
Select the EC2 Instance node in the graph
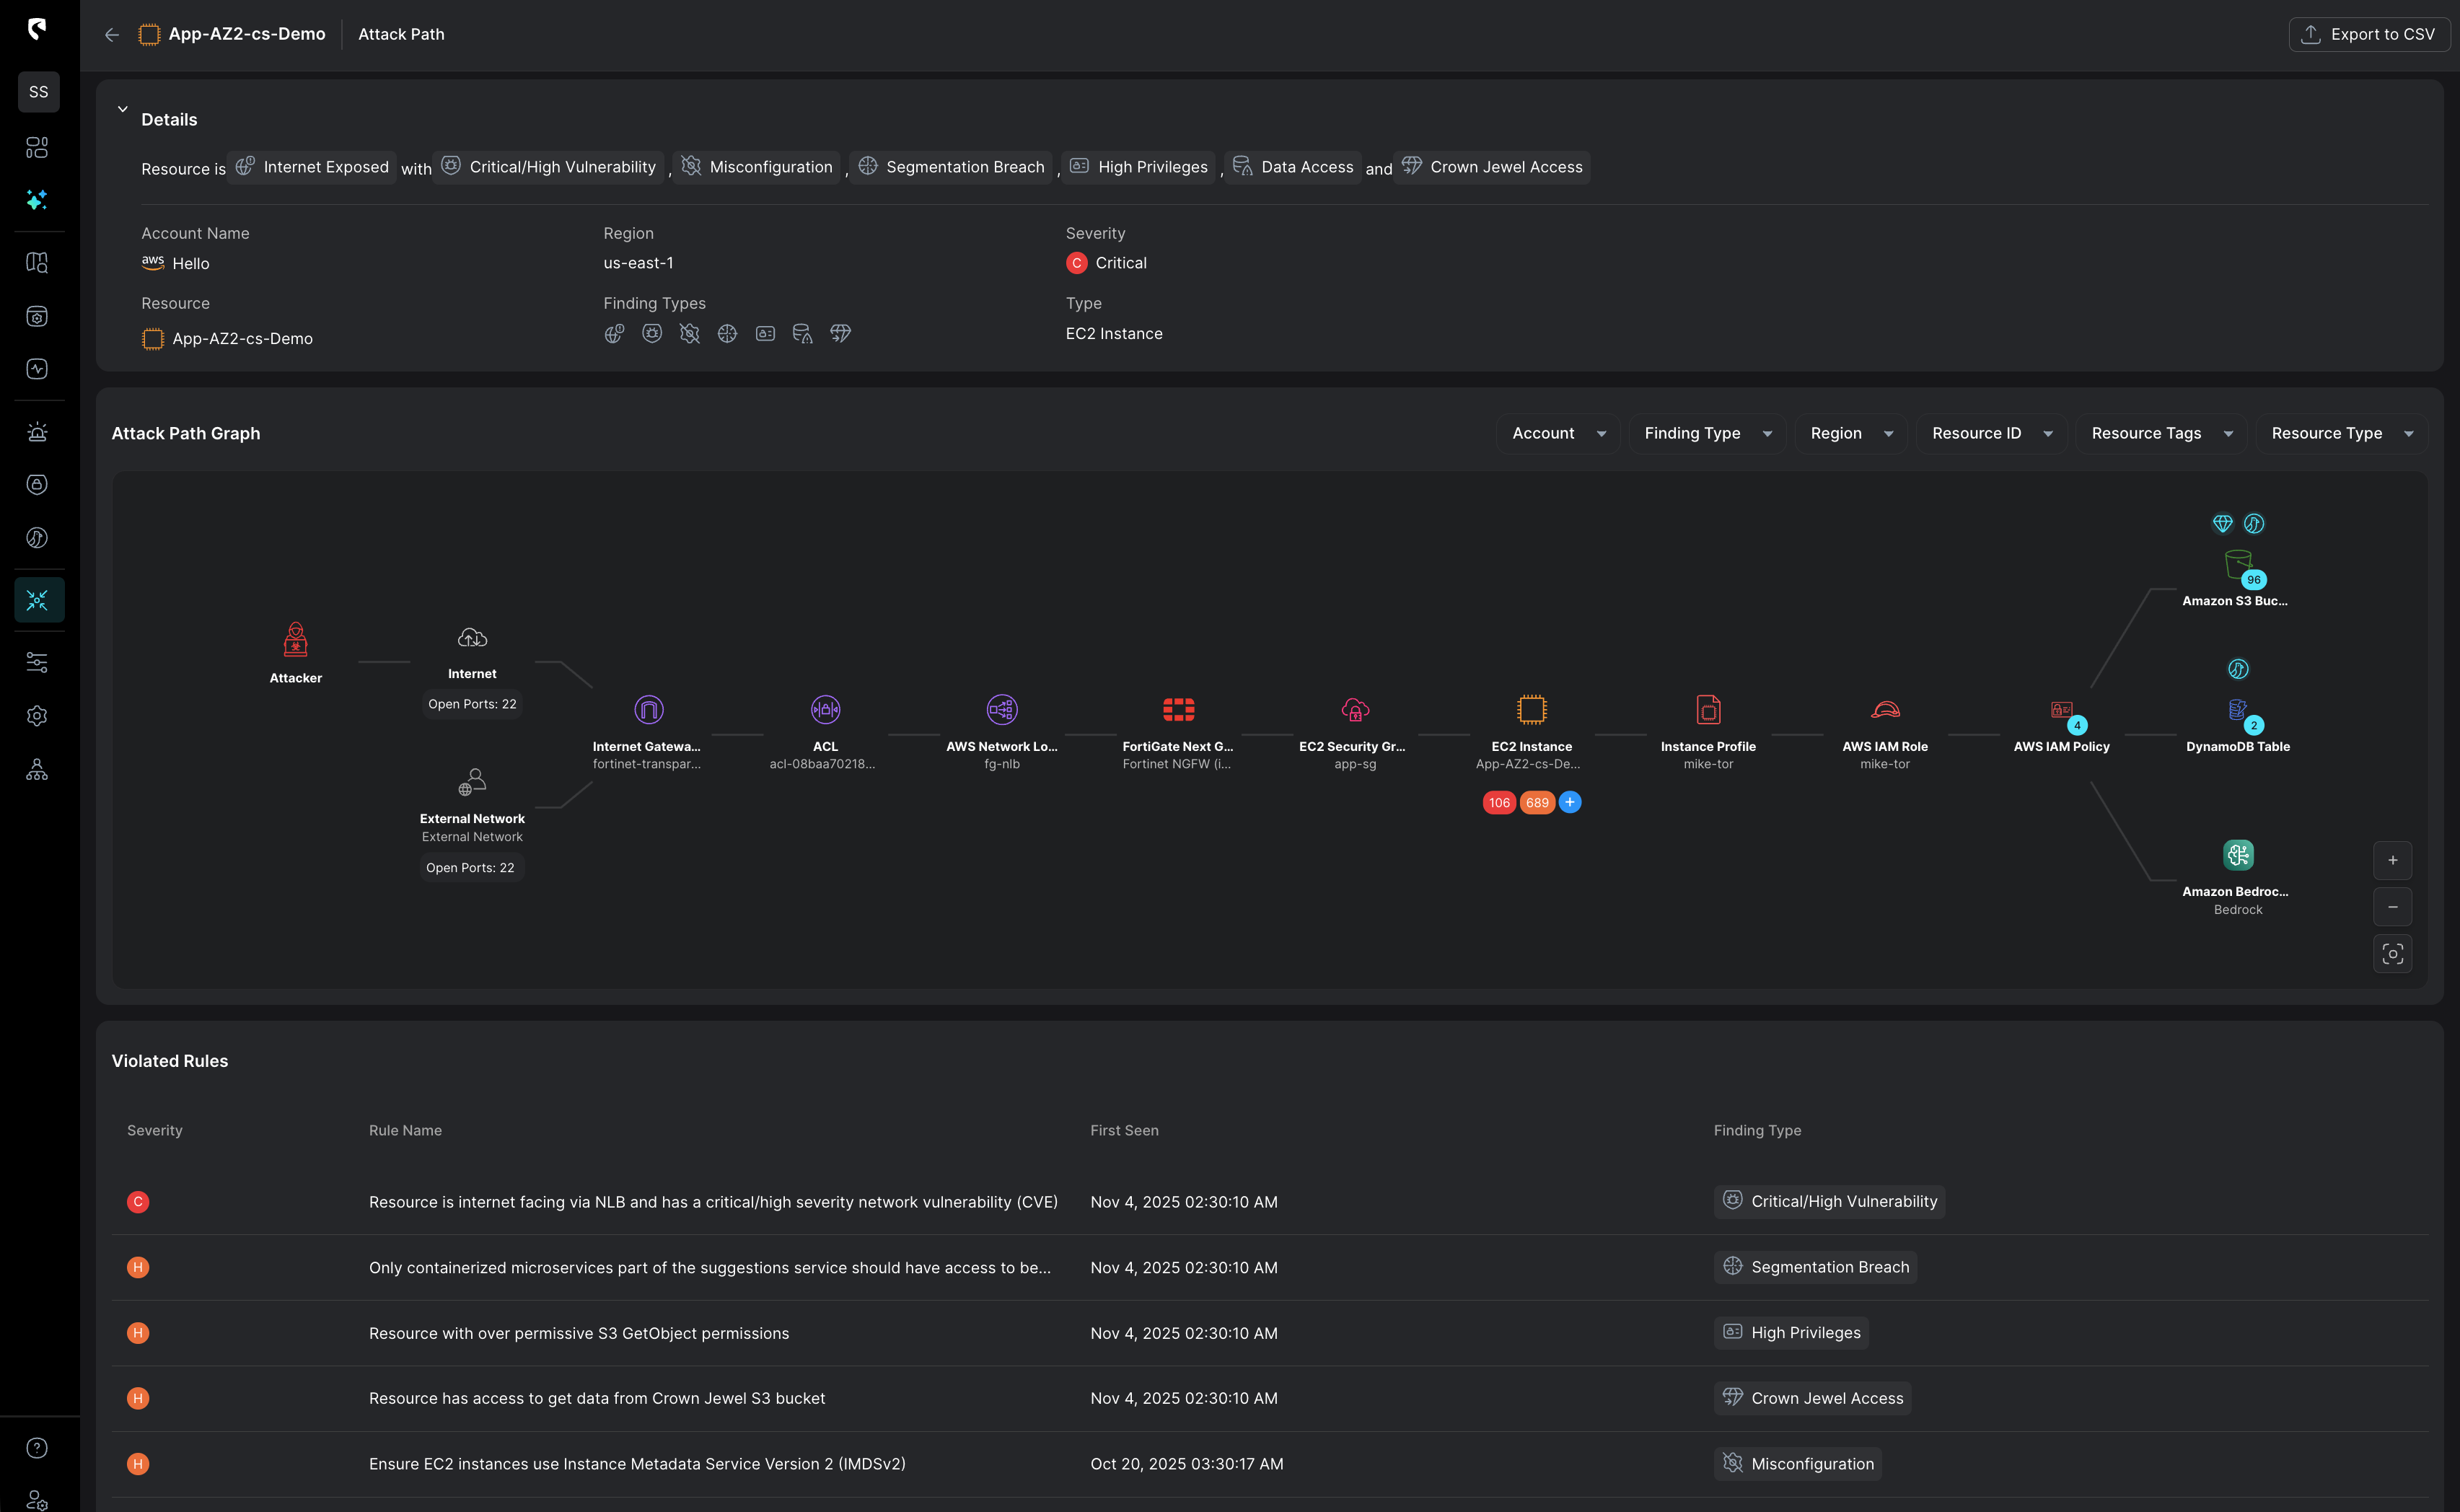[x=1531, y=709]
